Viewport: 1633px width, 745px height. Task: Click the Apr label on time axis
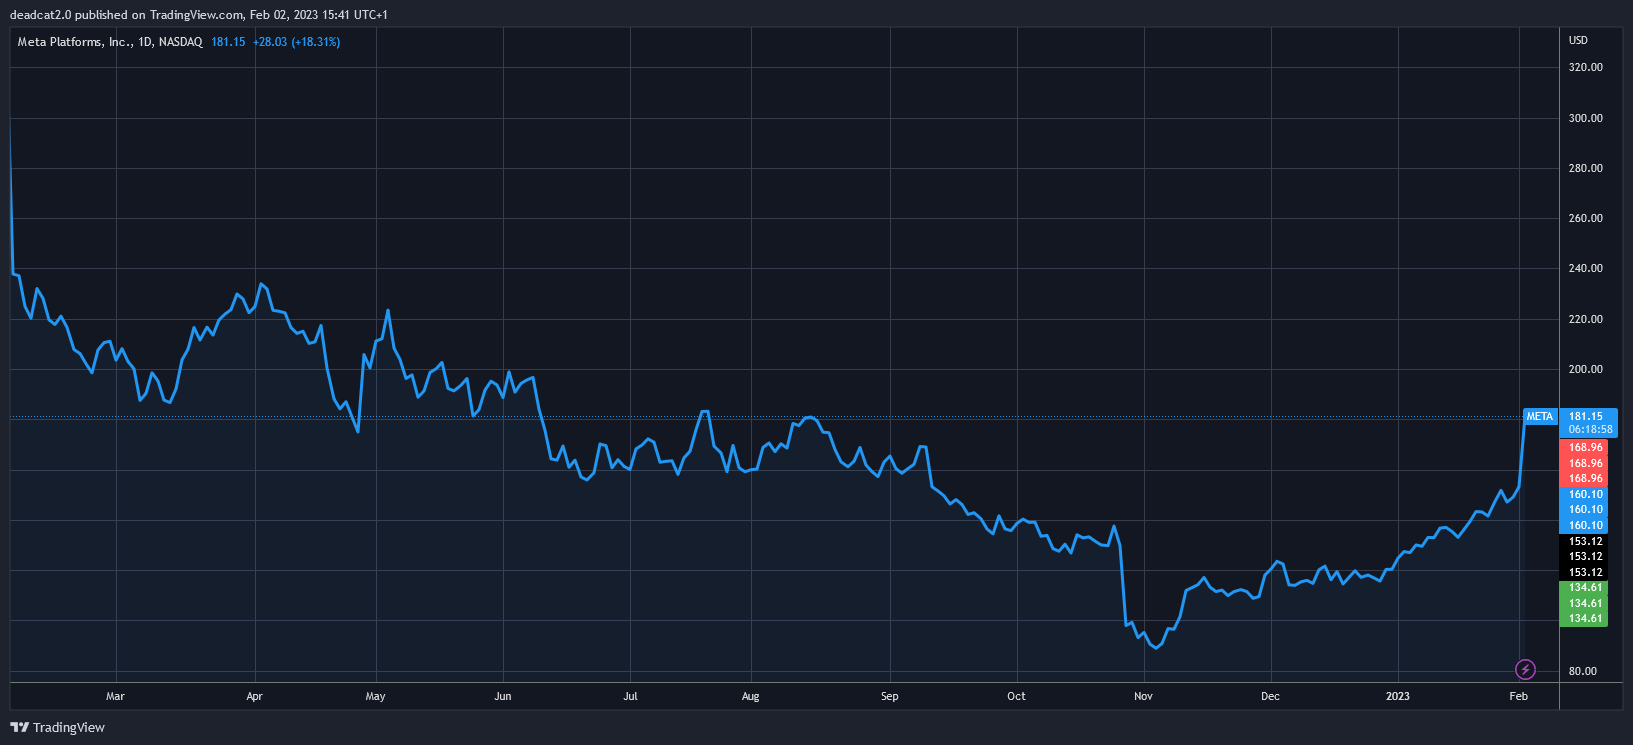(254, 696)
